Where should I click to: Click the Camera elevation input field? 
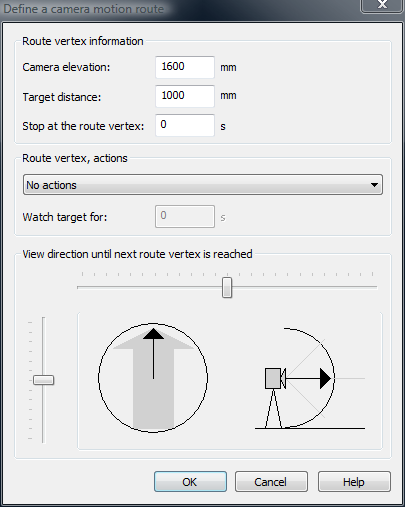[185, 67]
